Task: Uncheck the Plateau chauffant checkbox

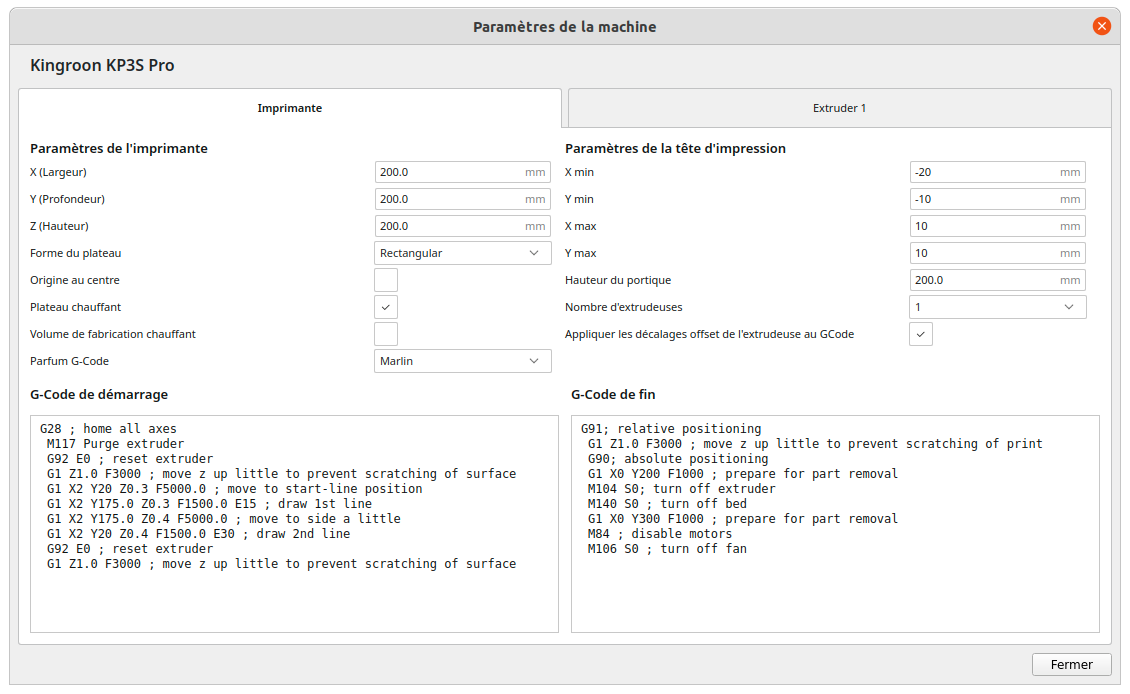Action: click(x=386, y=307)
